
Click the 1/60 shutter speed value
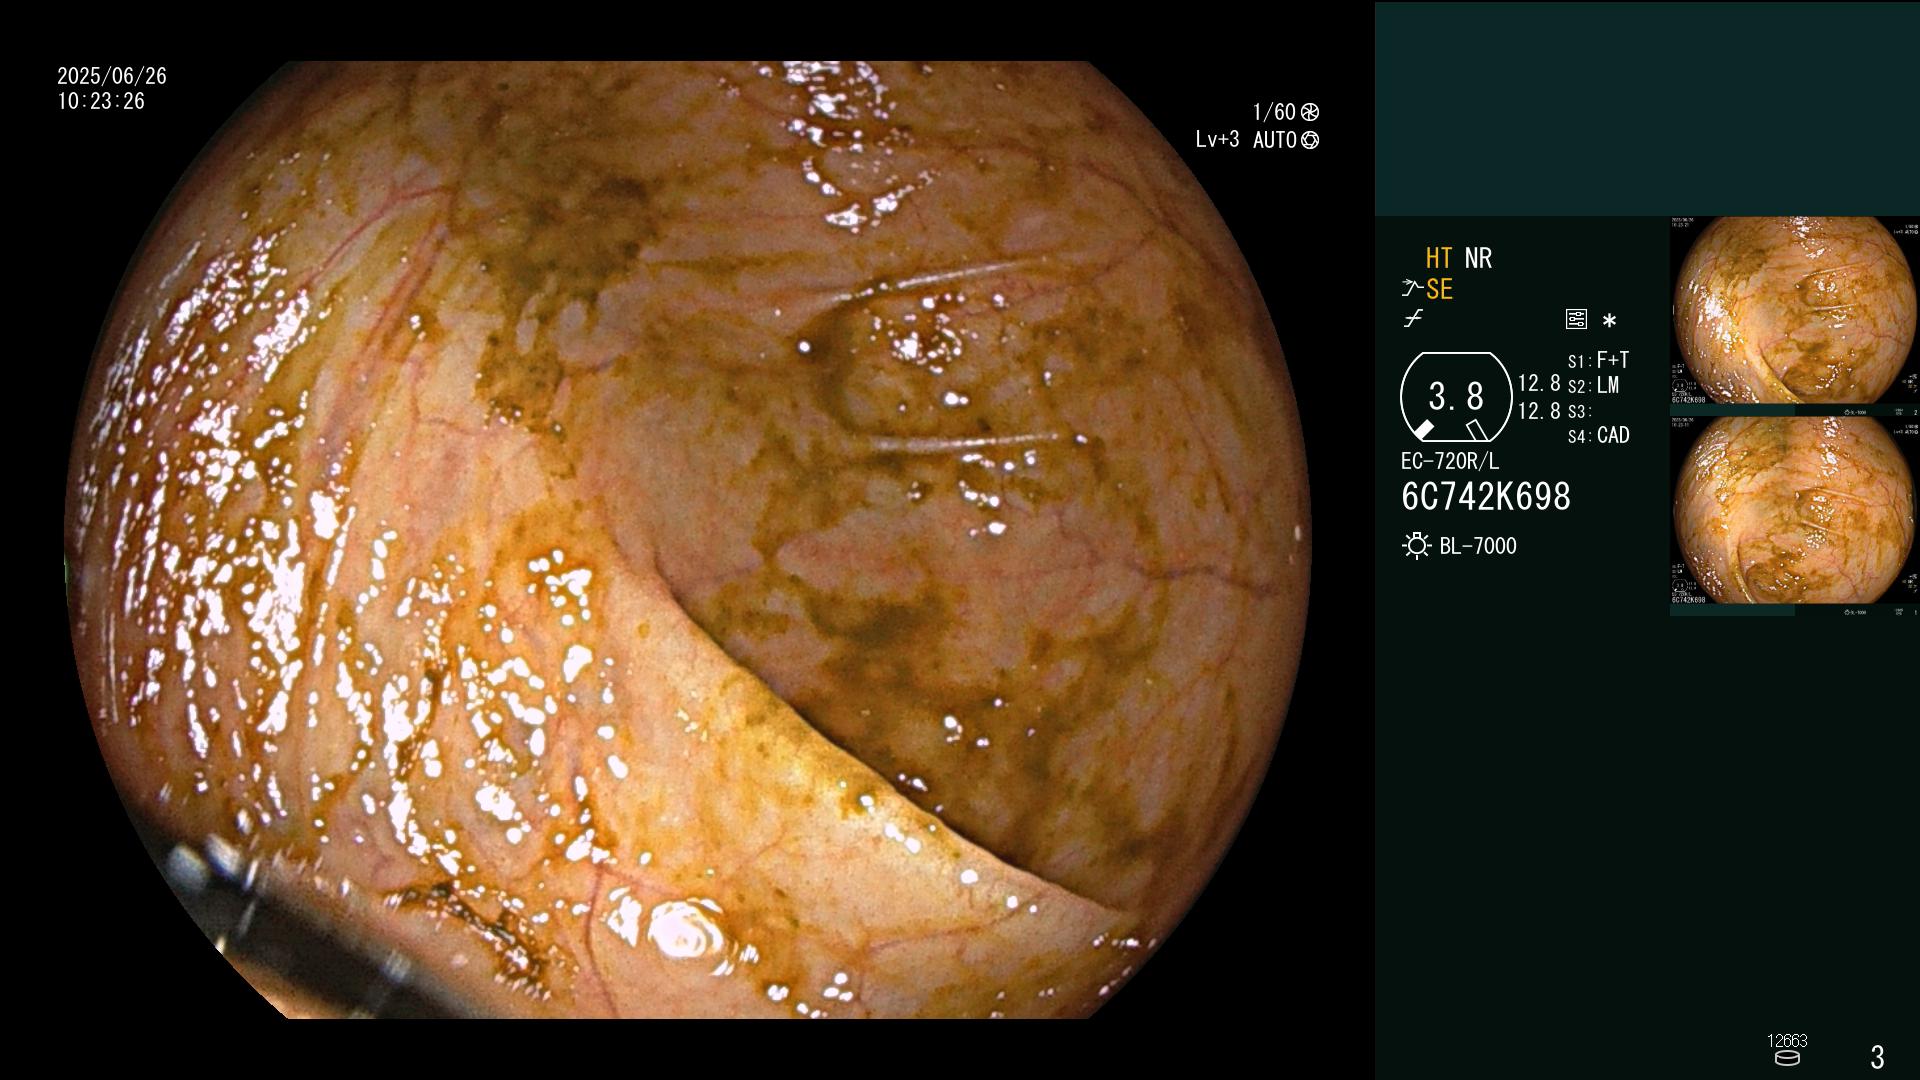point(1274,112)
